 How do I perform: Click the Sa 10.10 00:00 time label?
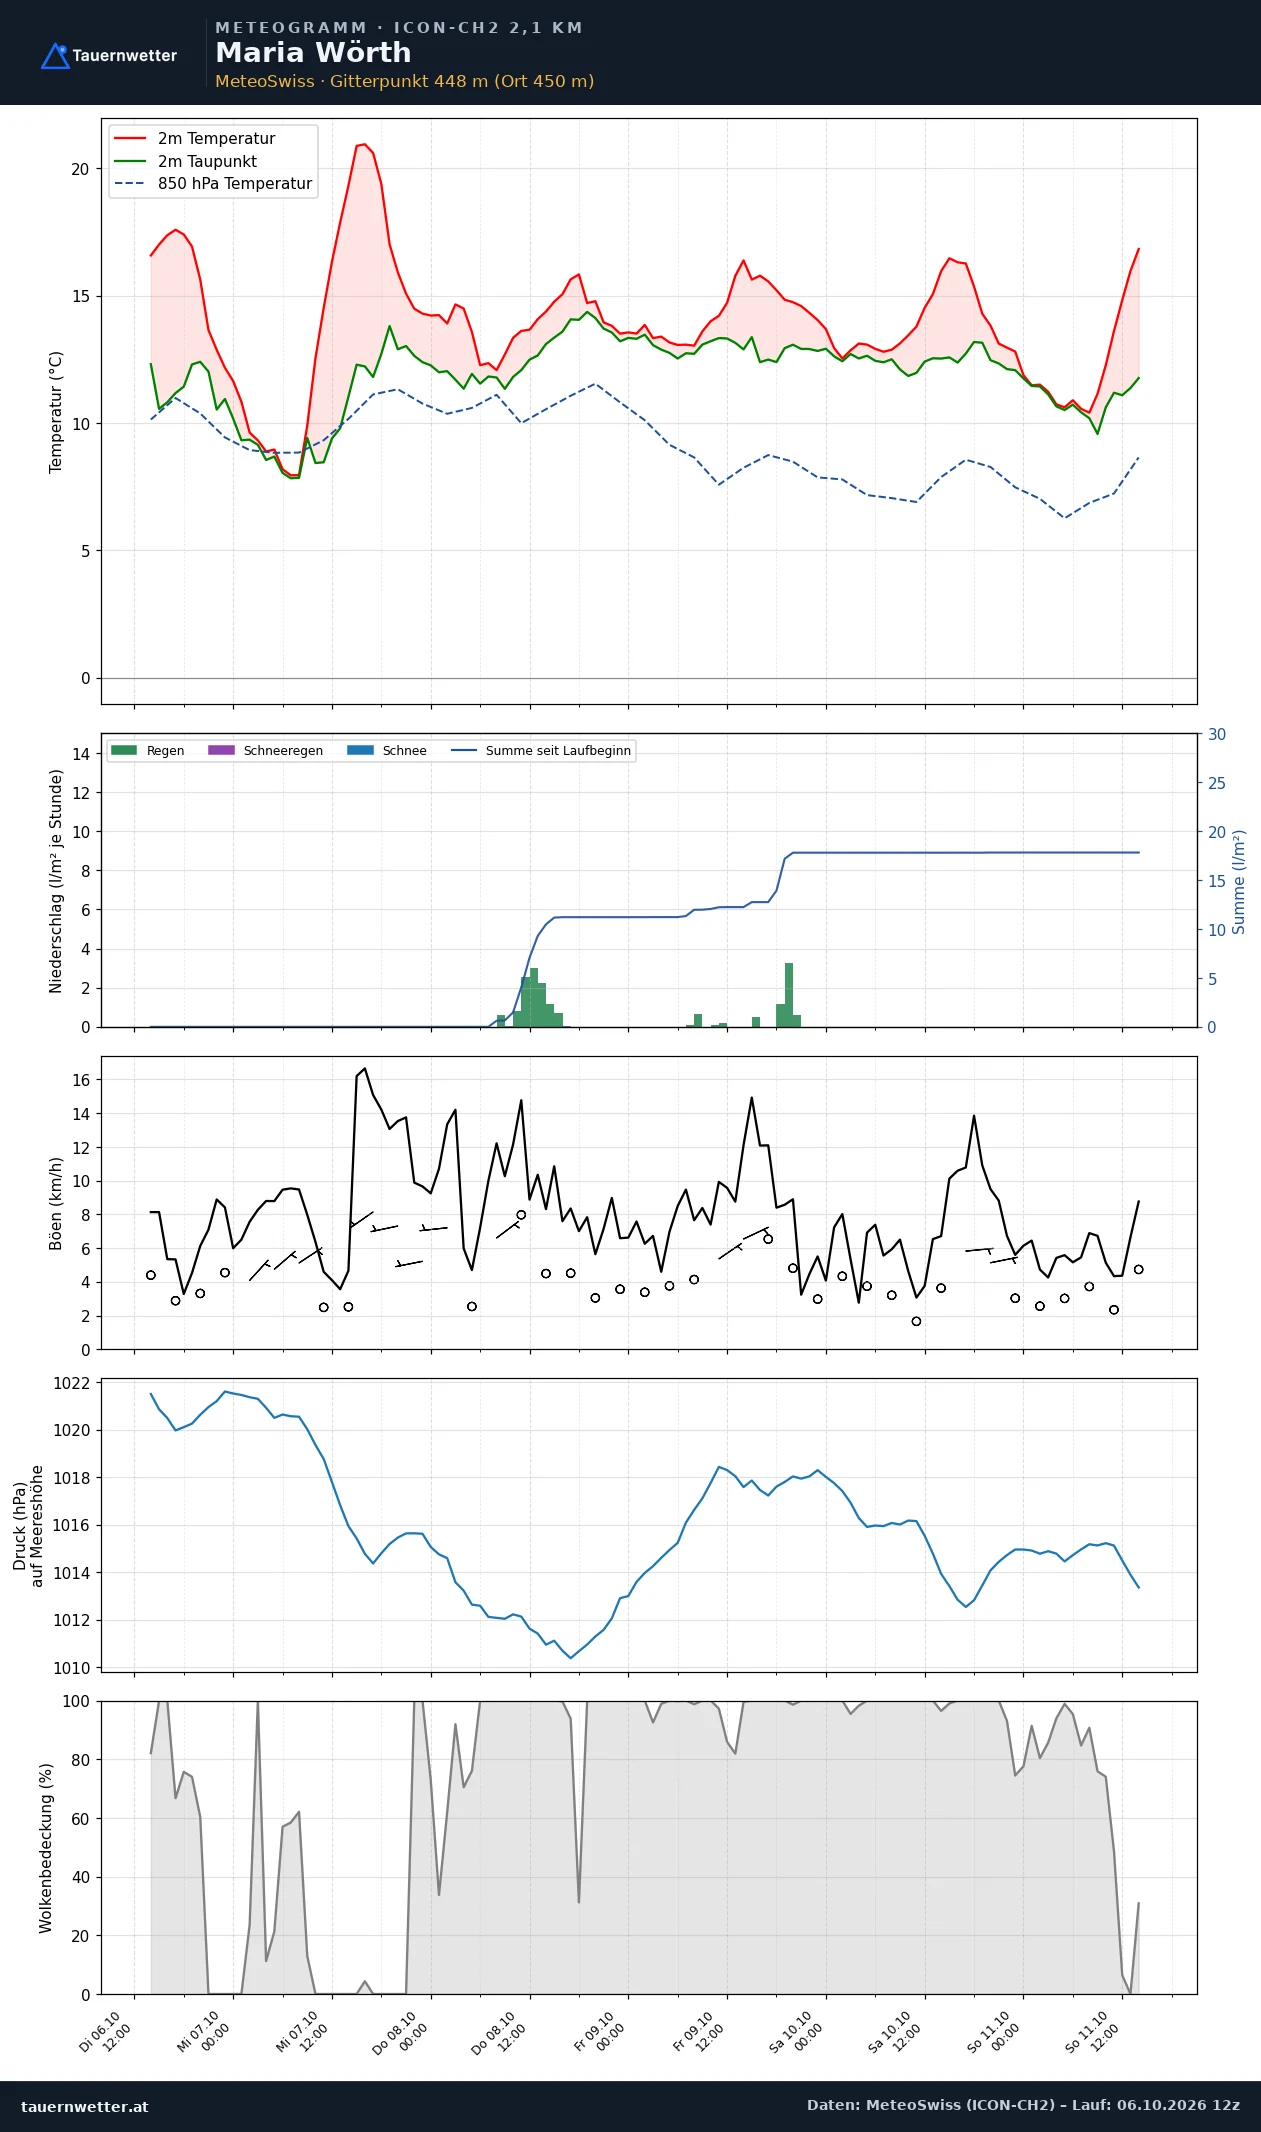796,2032
